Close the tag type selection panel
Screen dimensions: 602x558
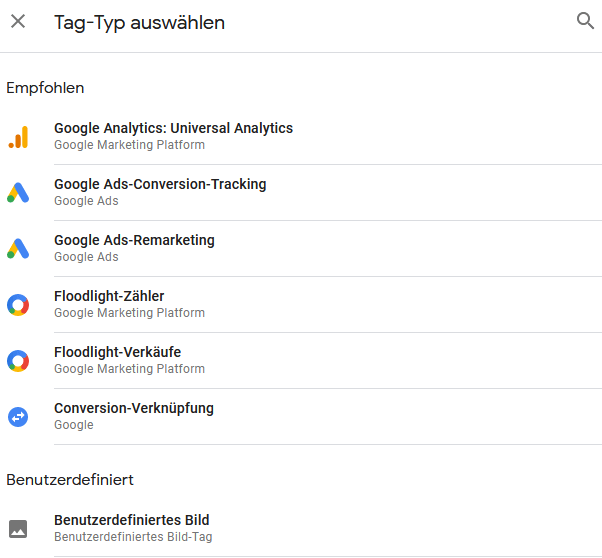[x=18, y=21]
